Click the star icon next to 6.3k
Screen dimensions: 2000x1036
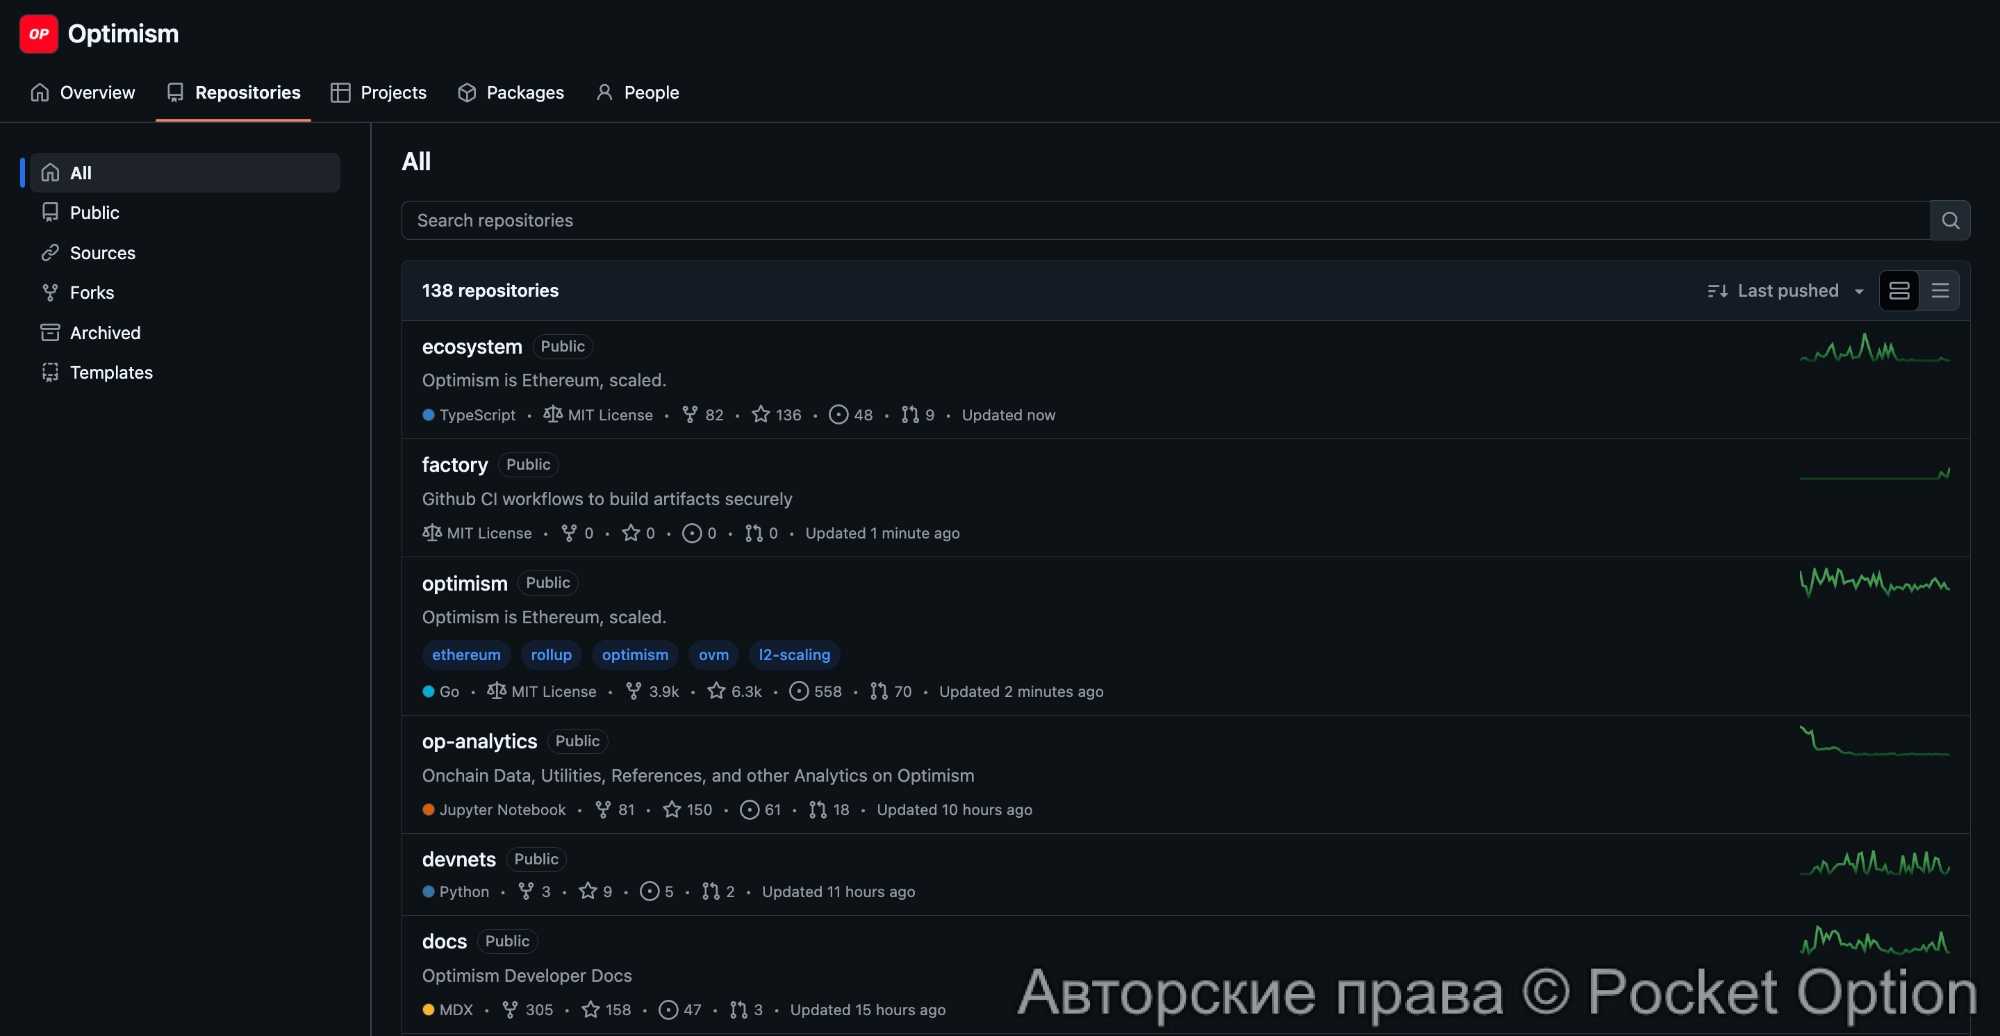pyautogui.click(x=715, y=691)
